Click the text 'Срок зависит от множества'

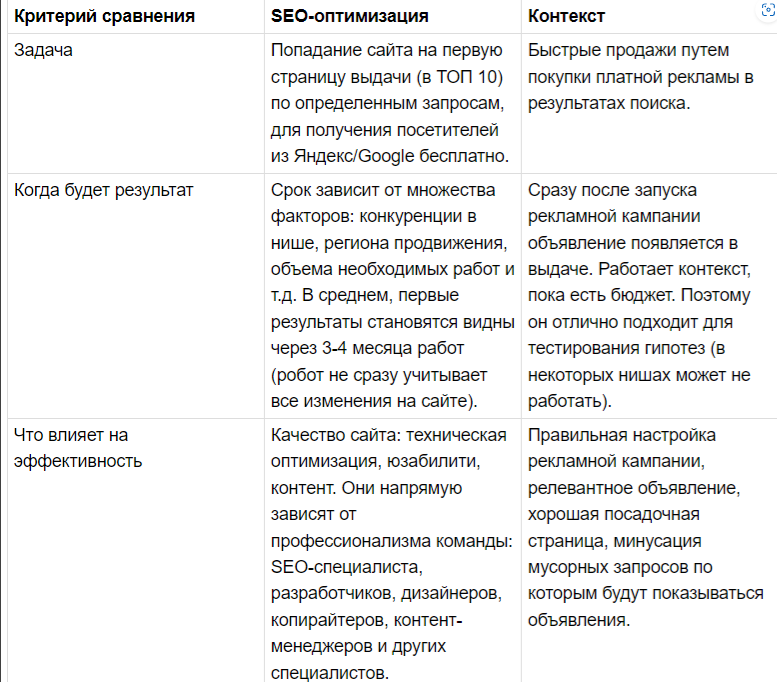(383, 190)
